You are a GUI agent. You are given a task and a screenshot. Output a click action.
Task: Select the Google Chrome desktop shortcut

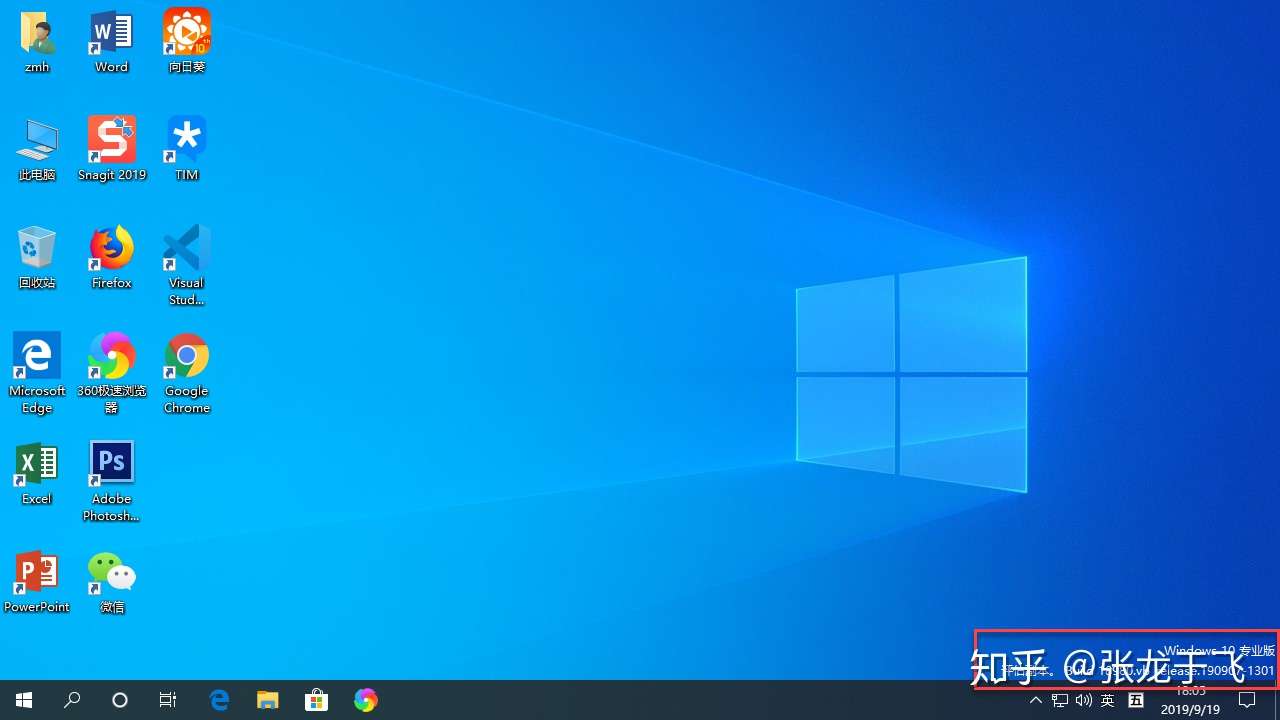[x=186, y=373]
